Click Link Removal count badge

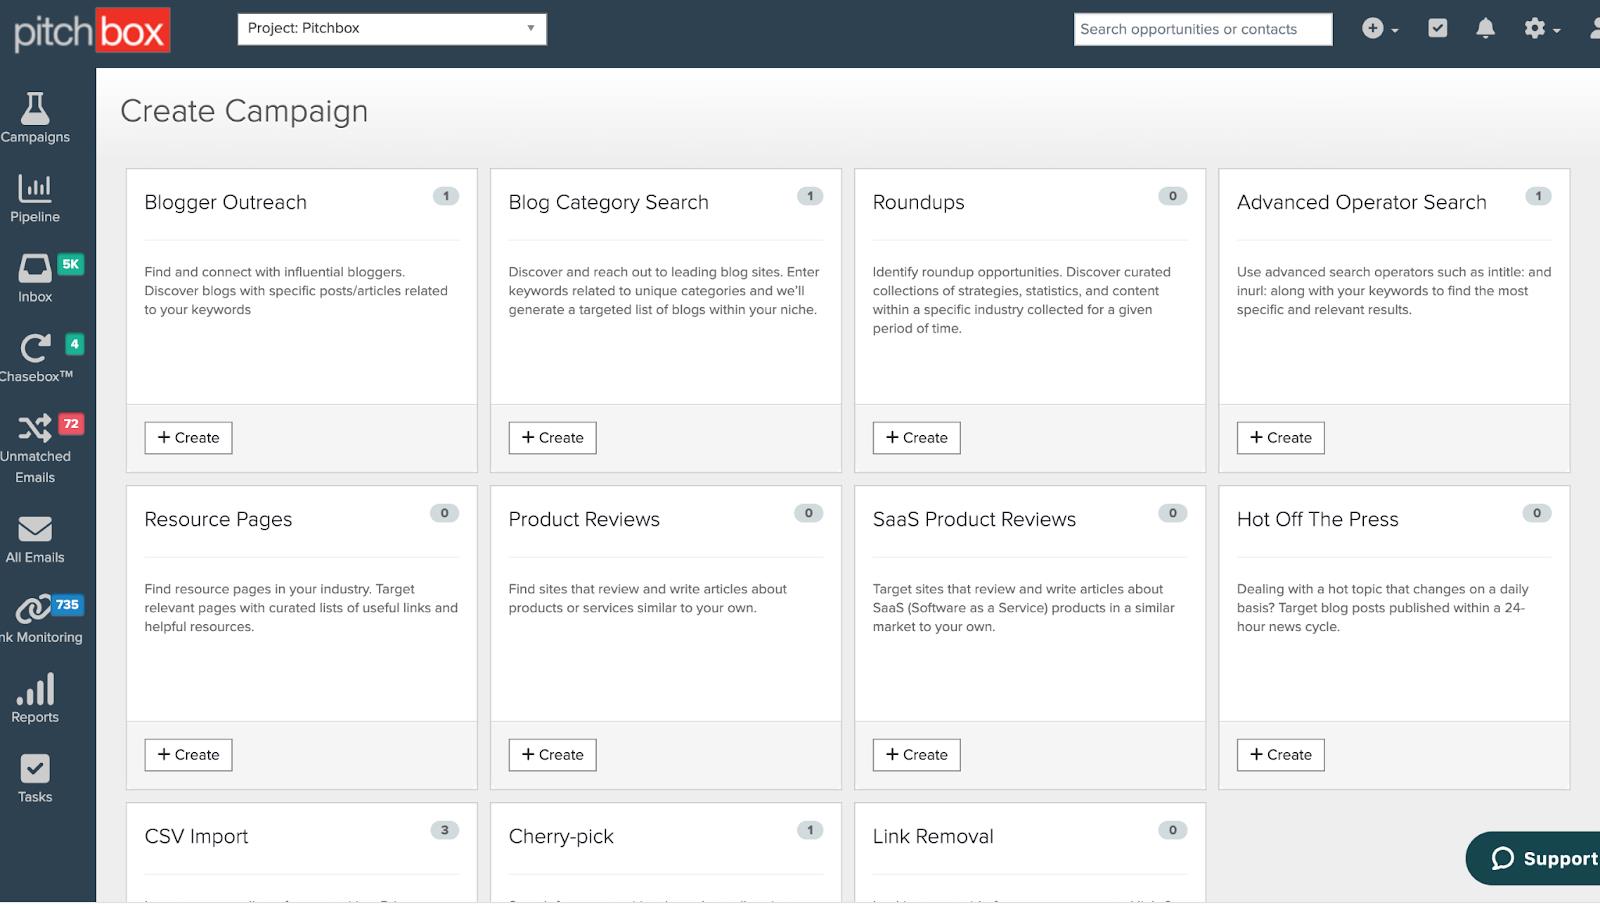[x=1173, y=830]
